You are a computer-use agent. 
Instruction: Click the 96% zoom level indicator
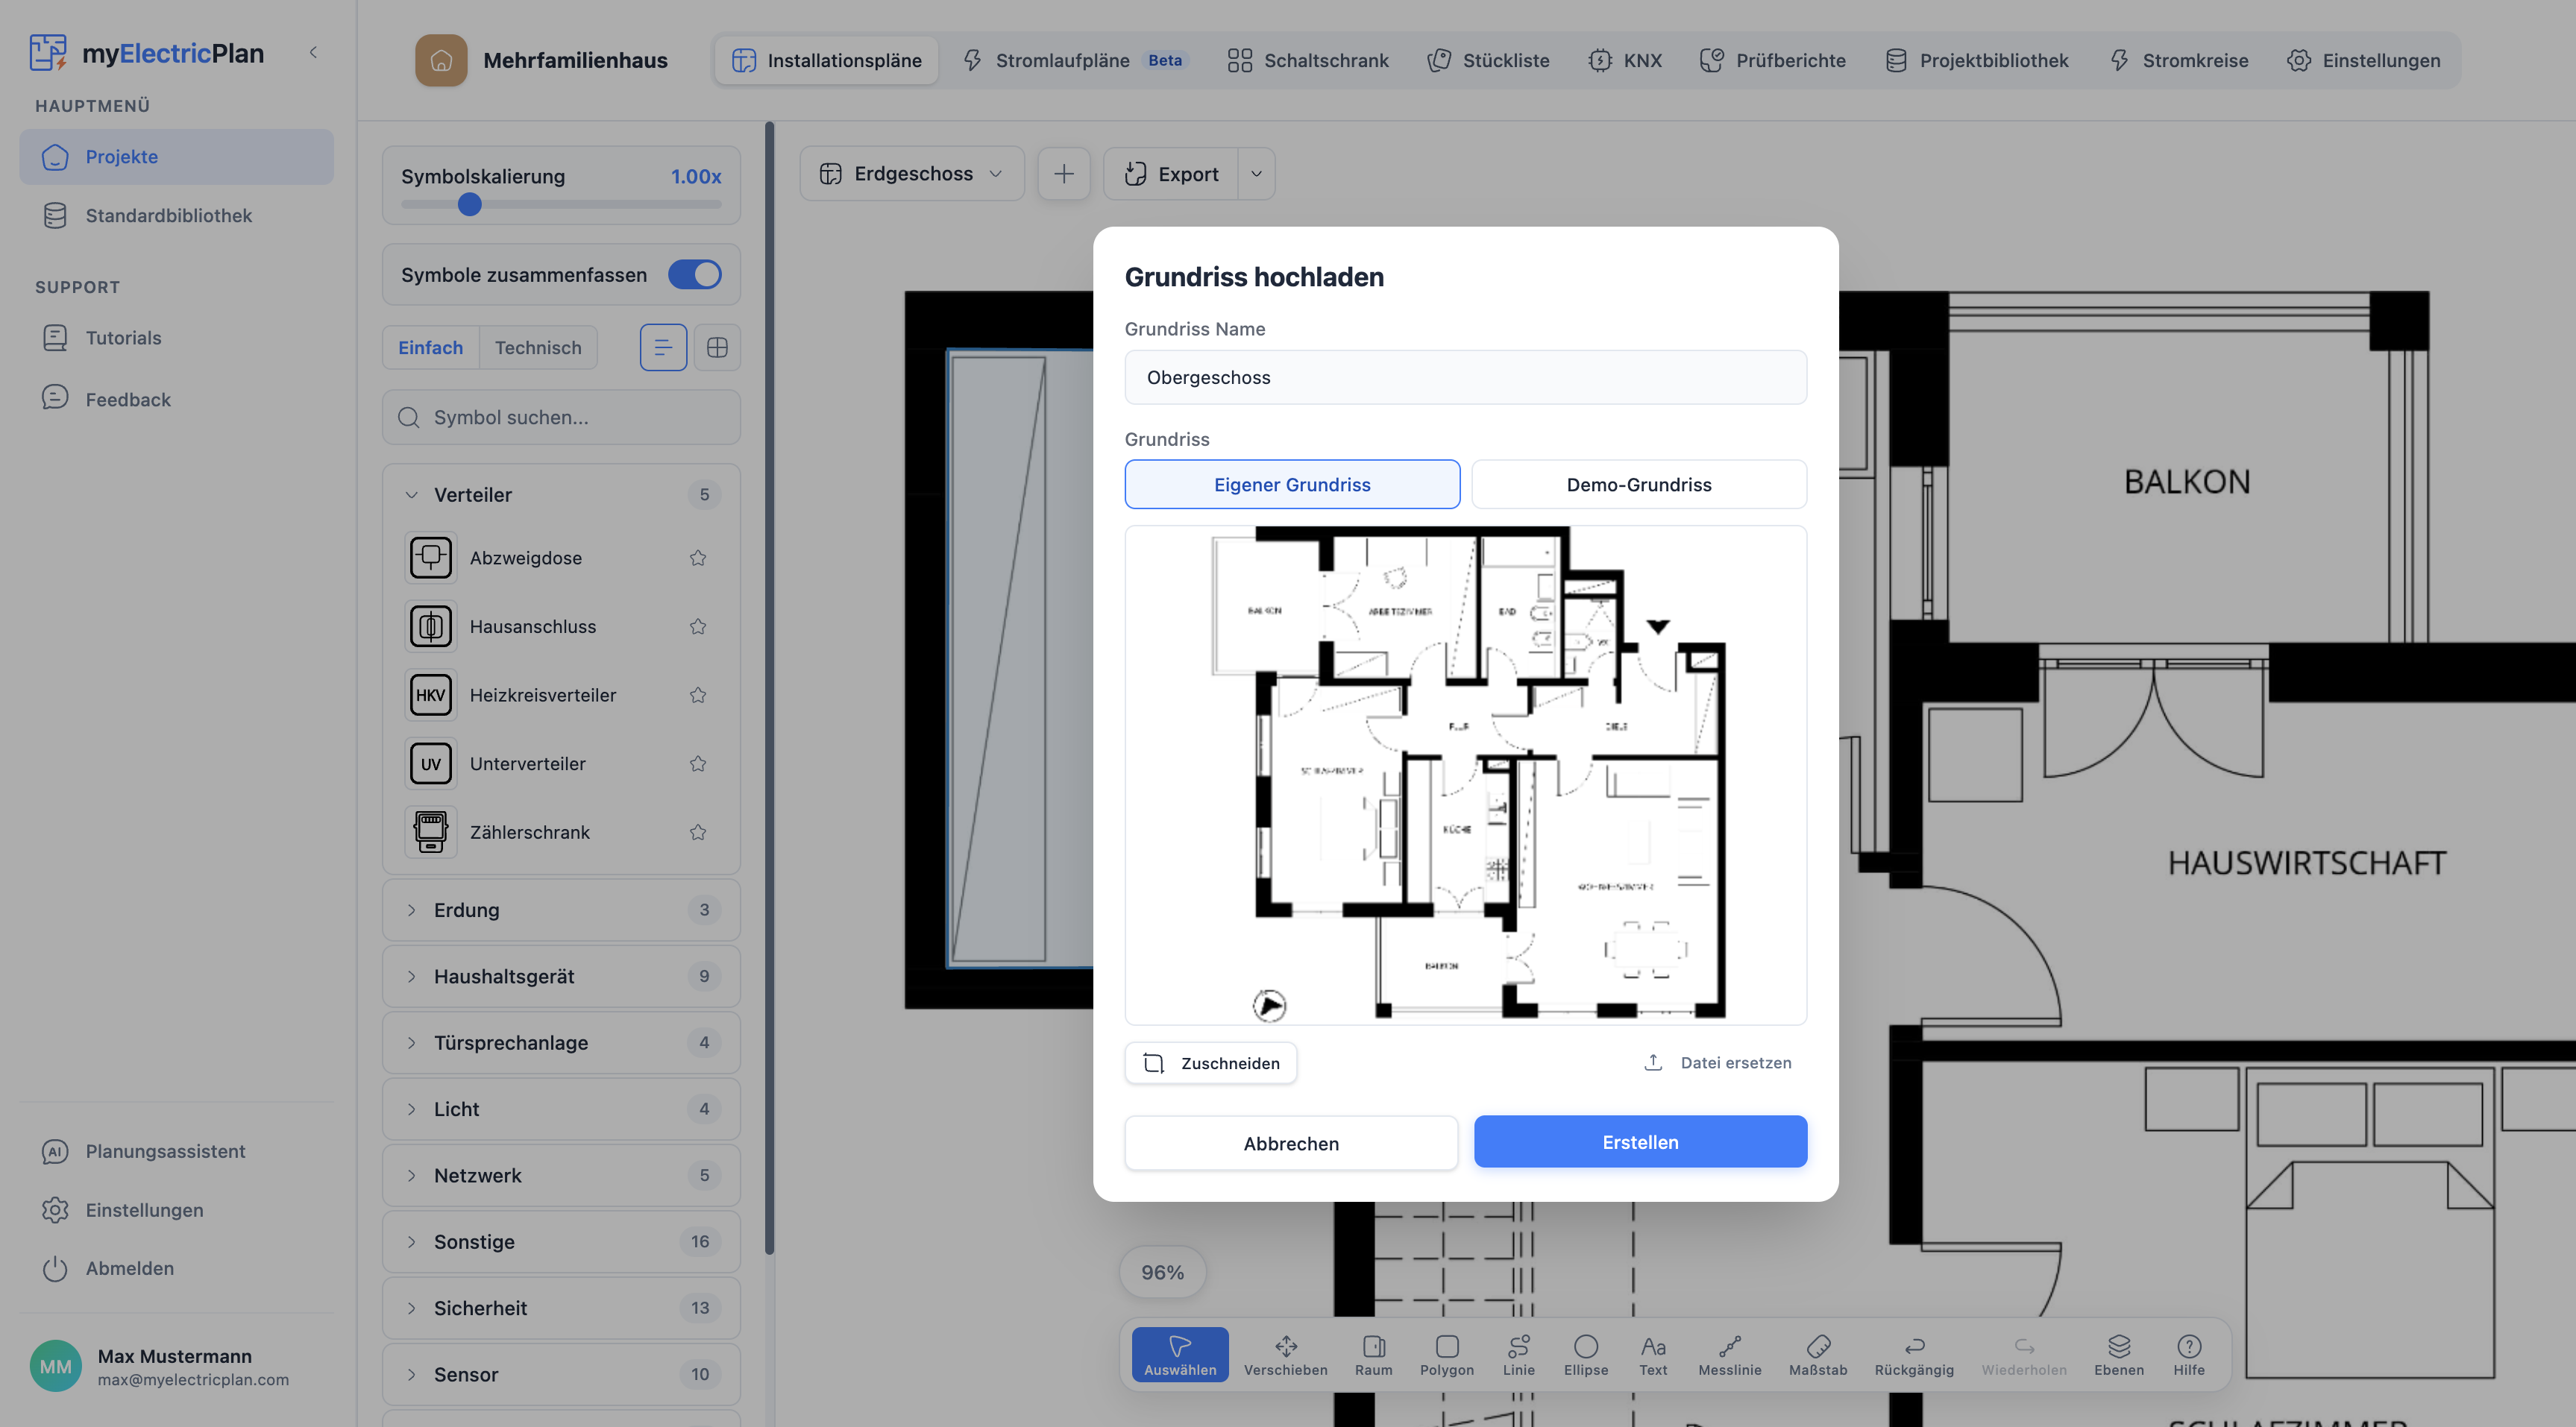(1162, 1272)
